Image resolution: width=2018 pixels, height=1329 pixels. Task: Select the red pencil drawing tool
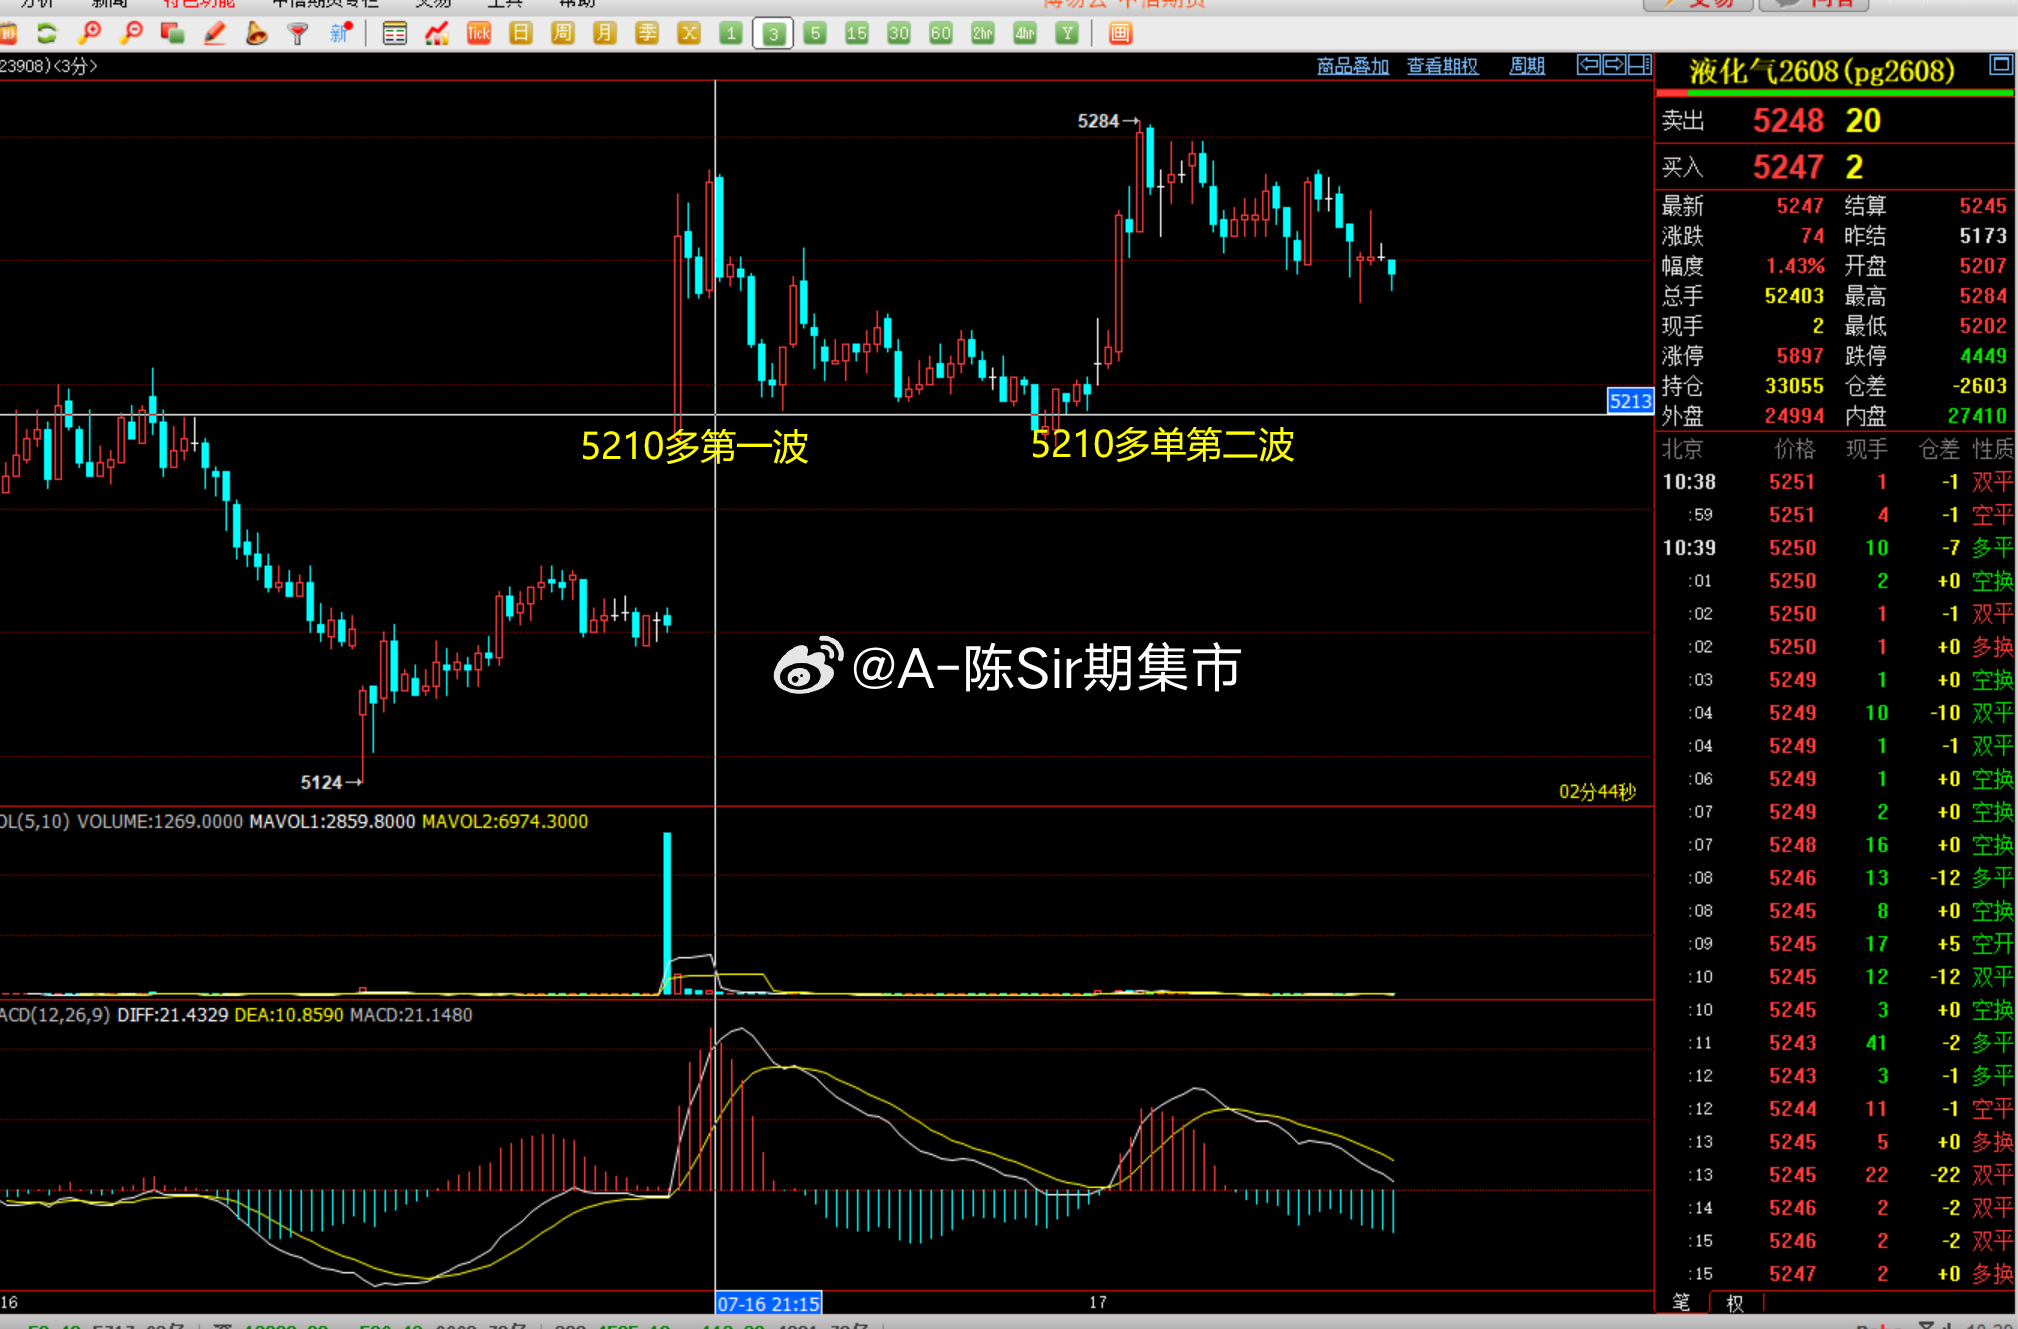214,34
